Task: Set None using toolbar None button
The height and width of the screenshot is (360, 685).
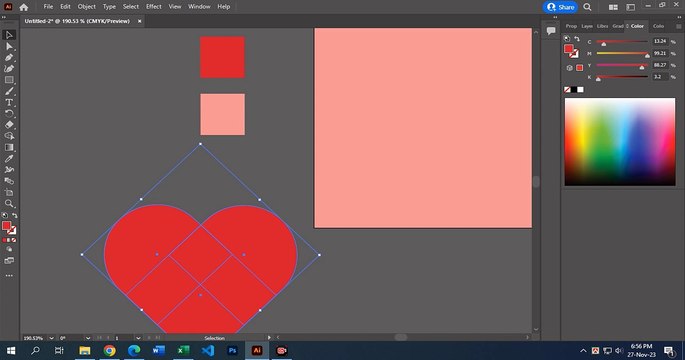Action: pos(14,240)
